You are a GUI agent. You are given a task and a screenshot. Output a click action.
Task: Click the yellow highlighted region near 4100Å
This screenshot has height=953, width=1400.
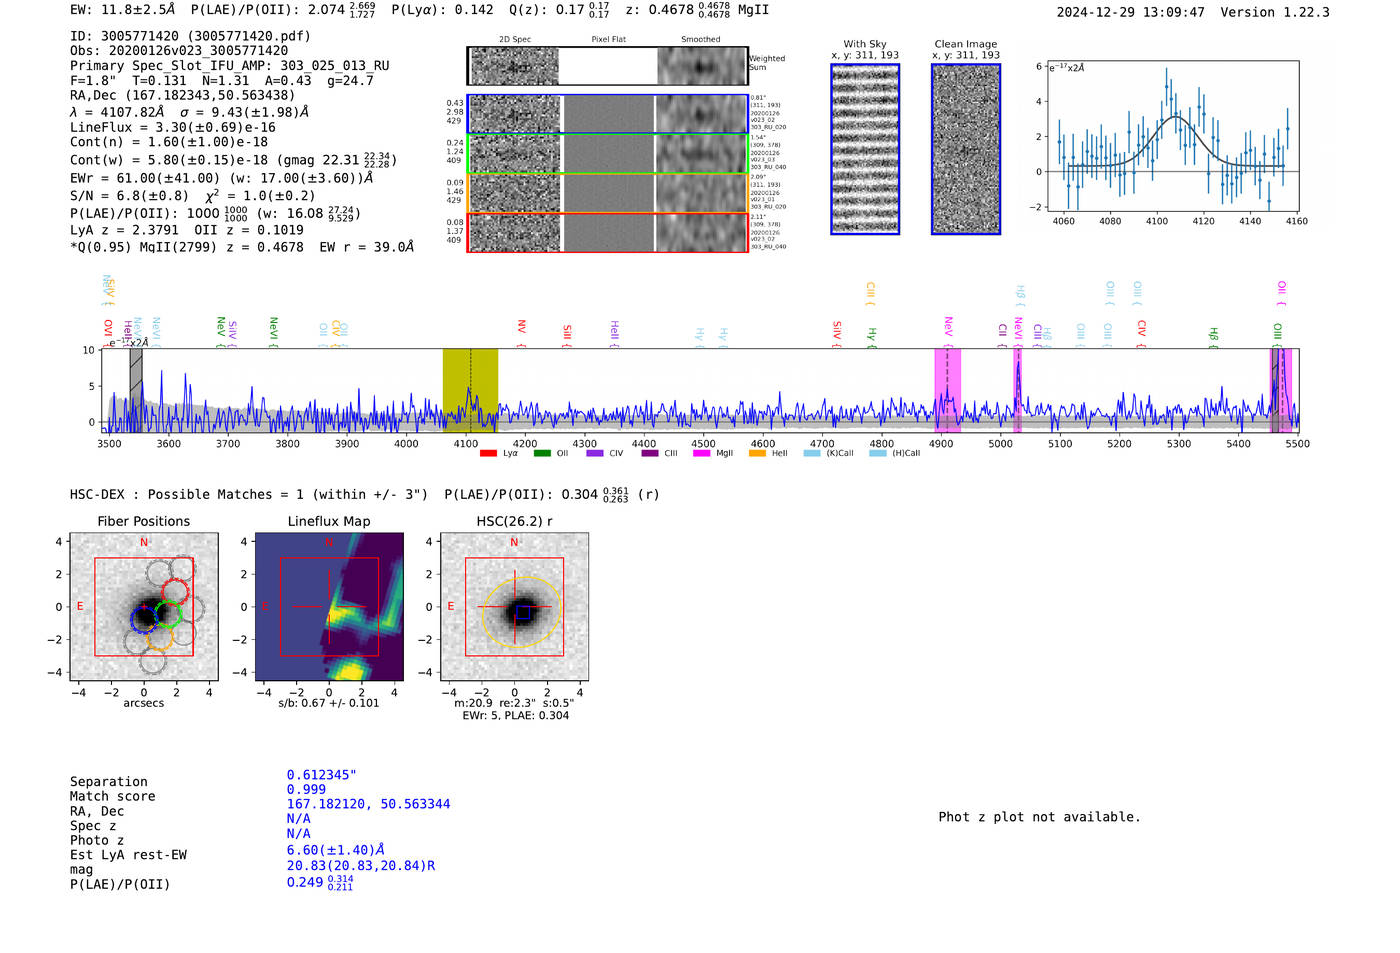(x=470, y=391)
